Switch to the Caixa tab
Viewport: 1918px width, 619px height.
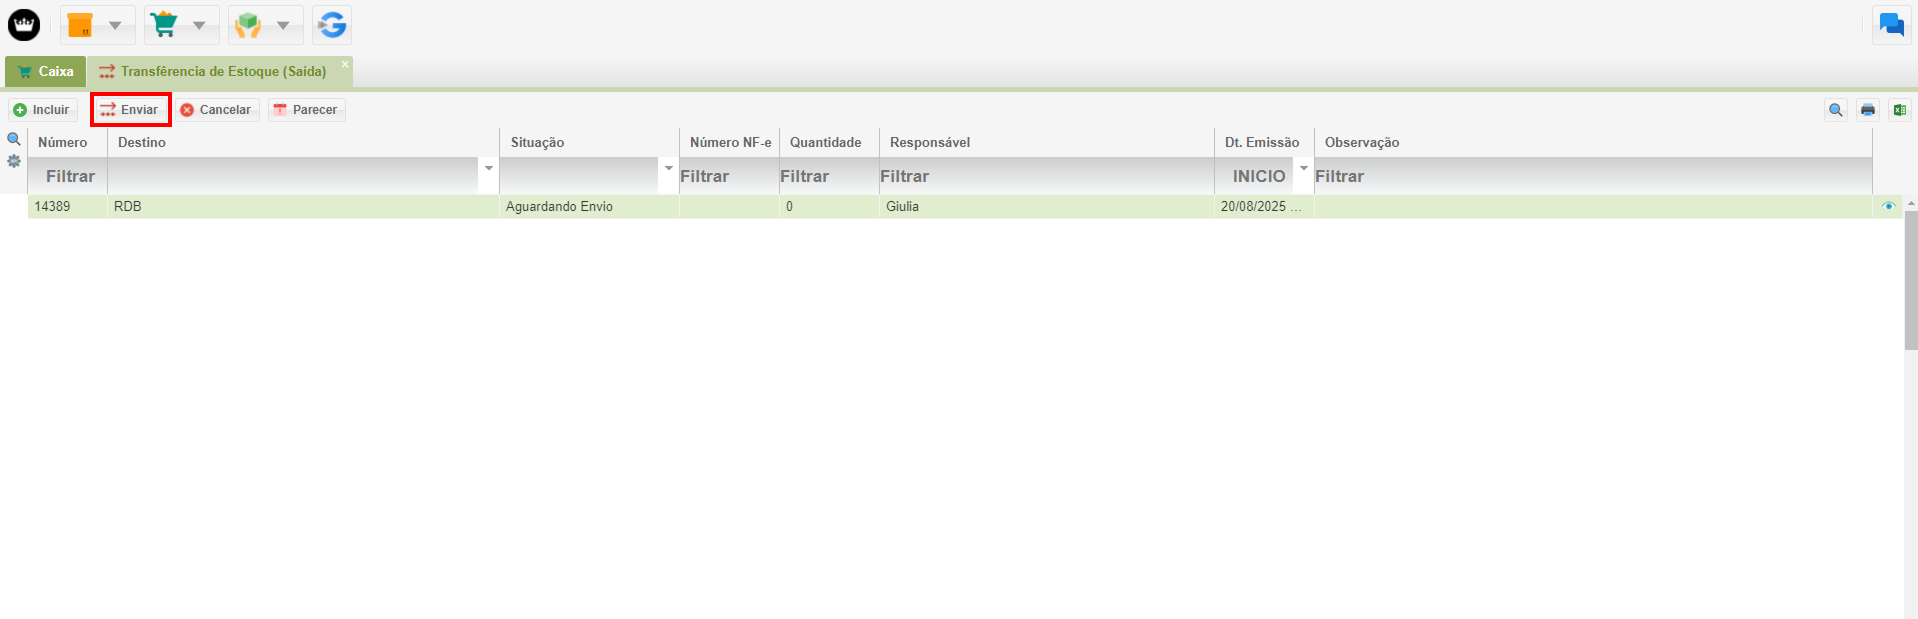coord(46,72)
